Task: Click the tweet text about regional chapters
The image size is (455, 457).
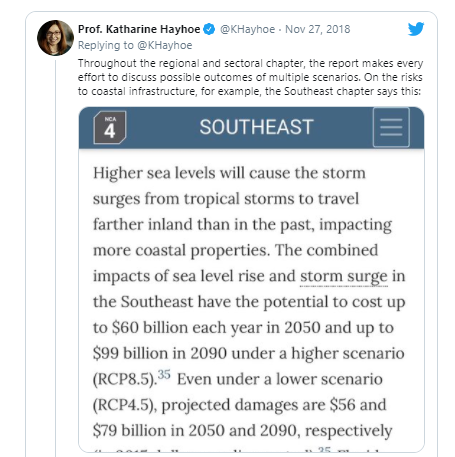Action: click(250, 77)
